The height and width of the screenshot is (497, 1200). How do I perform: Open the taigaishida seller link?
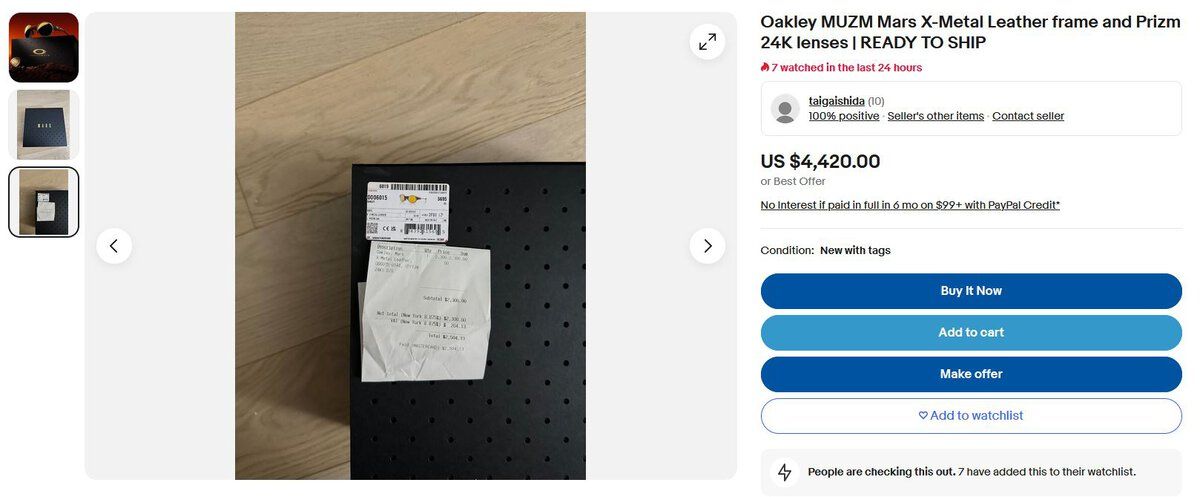click(x=836, y=101)
